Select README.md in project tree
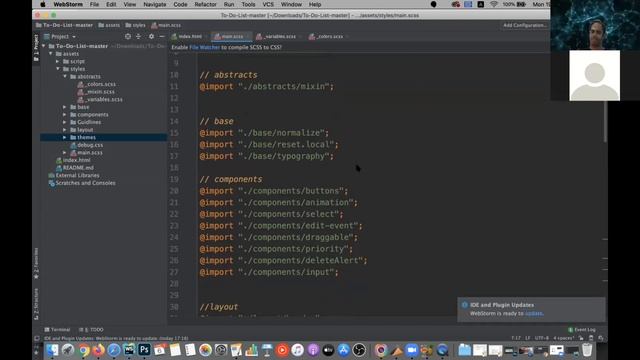Image resolution: width=640 pixels, height=360 pixels. click(75, 168)
